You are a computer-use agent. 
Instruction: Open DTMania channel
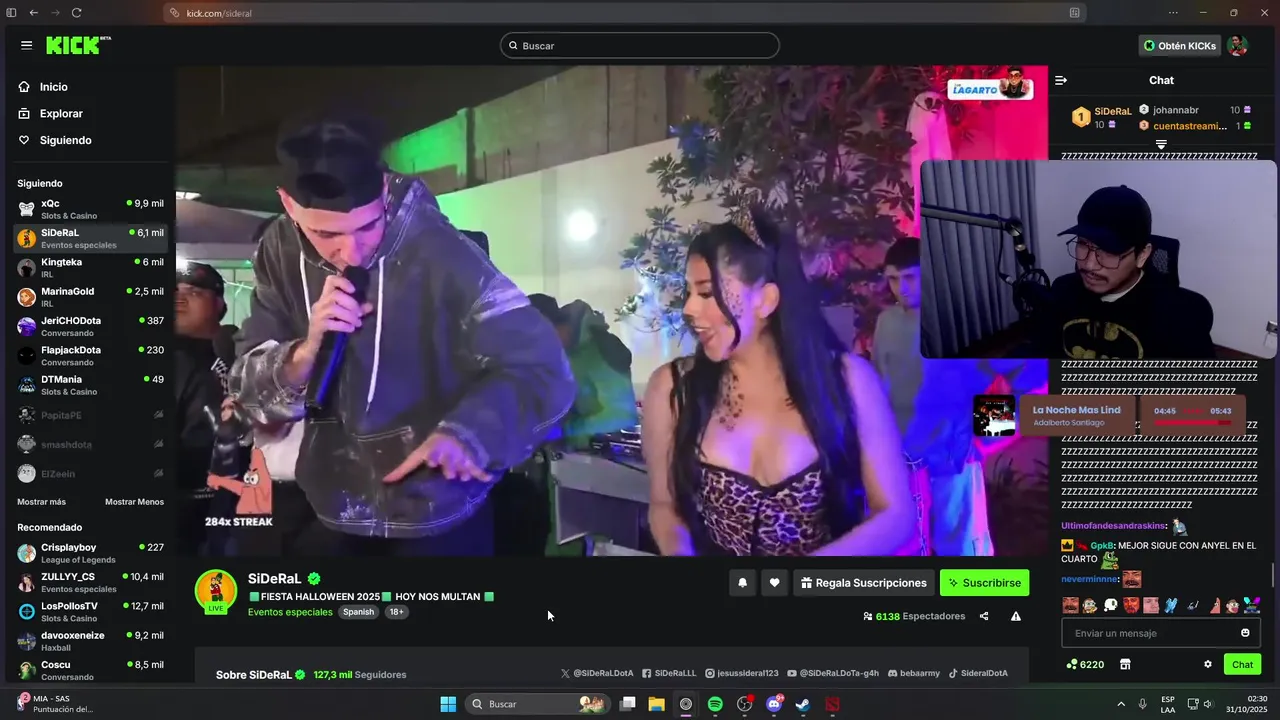pyautogui.click(x=90, y=385)
